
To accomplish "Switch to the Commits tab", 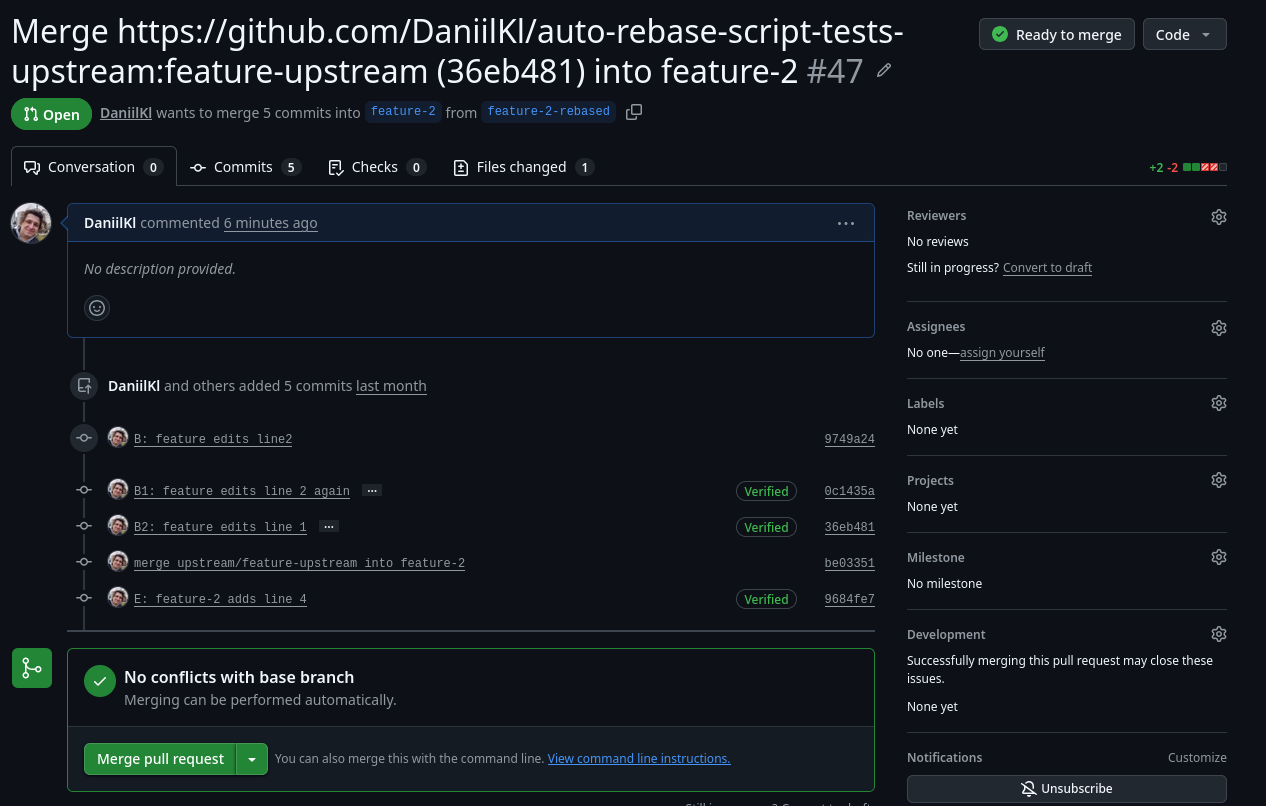I will (x=245, y=167).
